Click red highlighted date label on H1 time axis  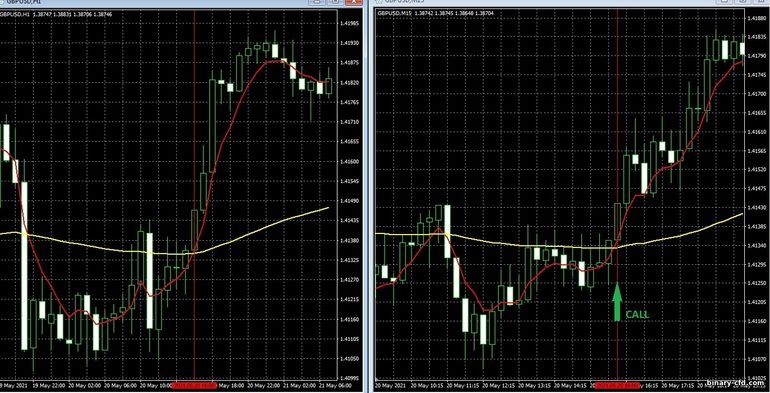click(x=194, y=386)
